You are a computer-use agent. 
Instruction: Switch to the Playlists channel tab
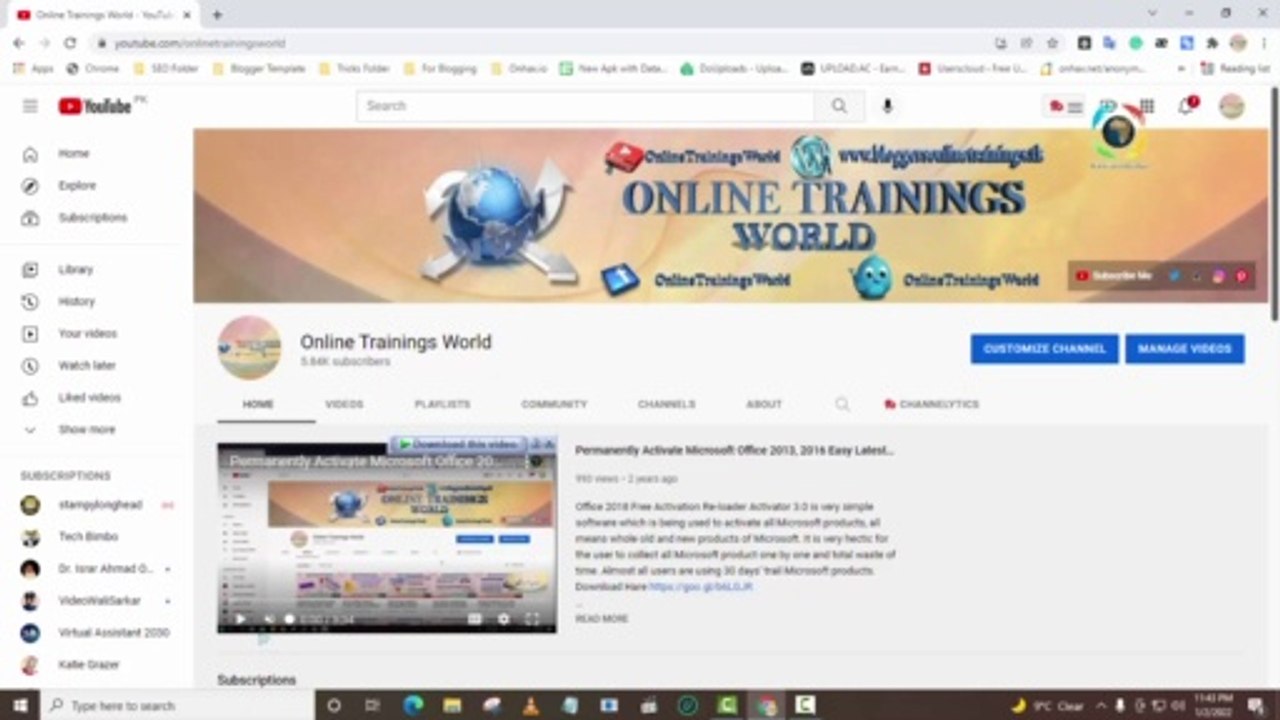(442, 404)
